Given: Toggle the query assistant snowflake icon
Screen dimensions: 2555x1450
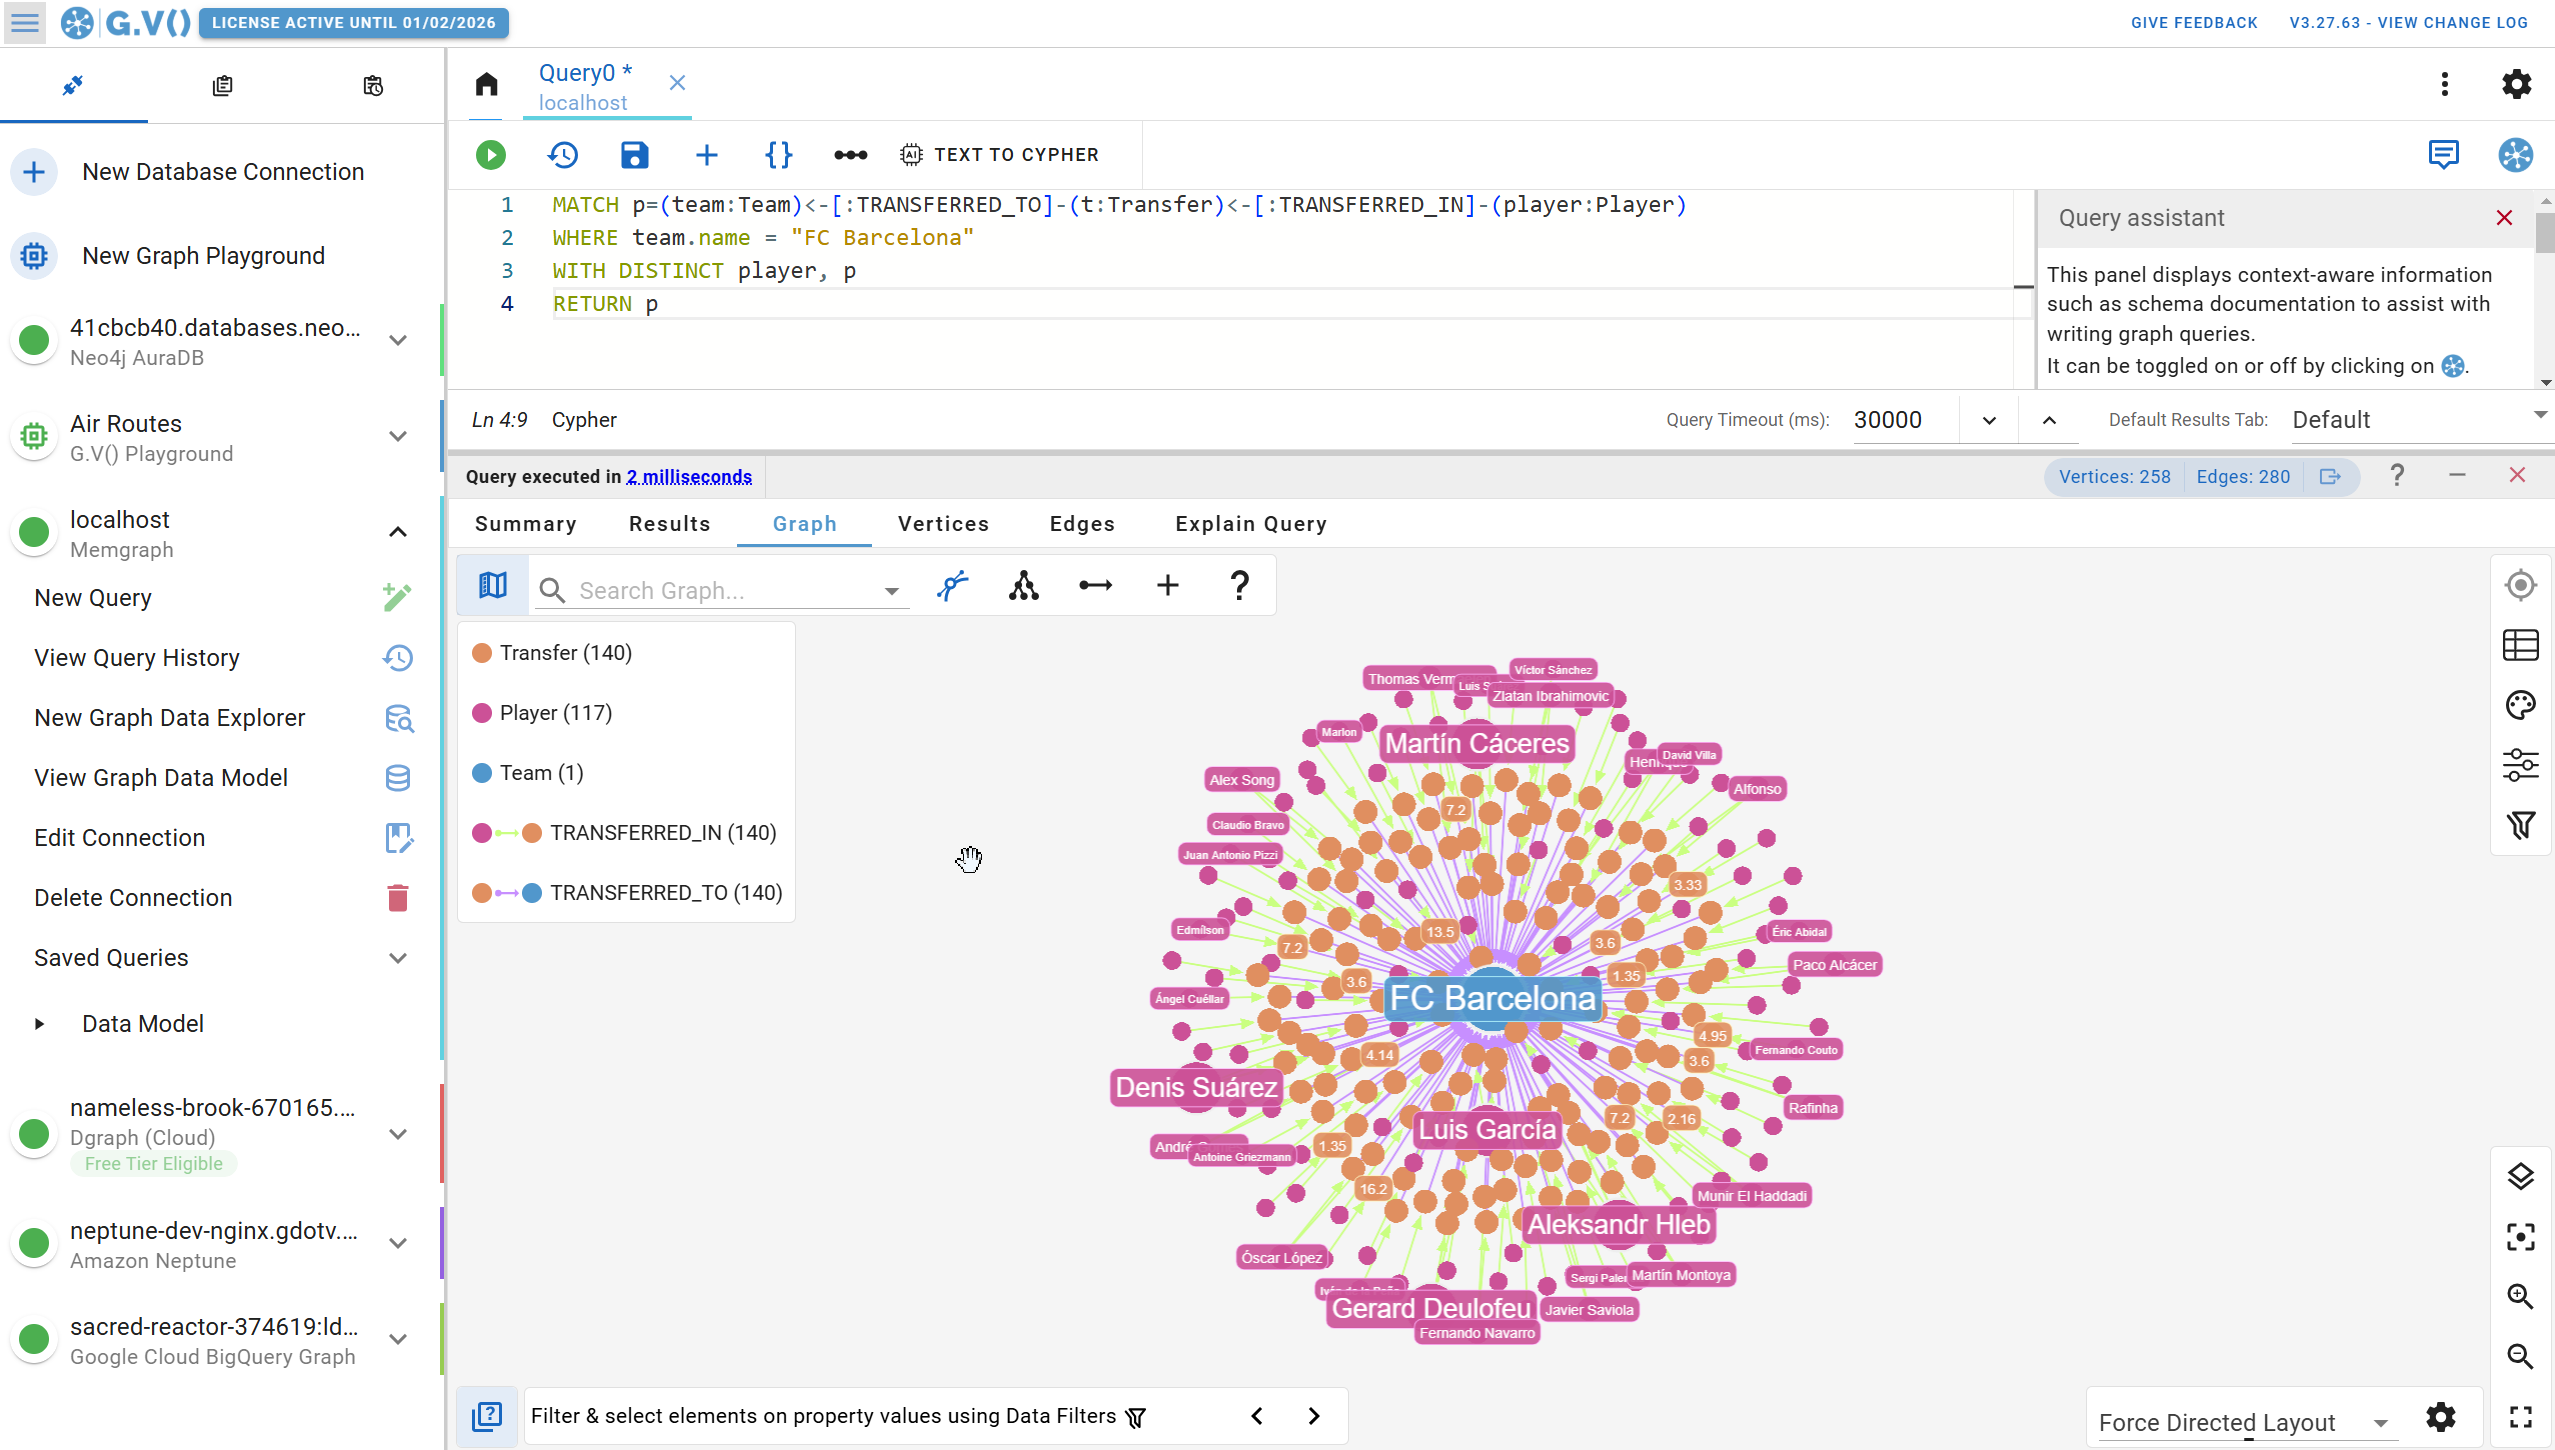Looking at the screenshot, I should 2516,155.
